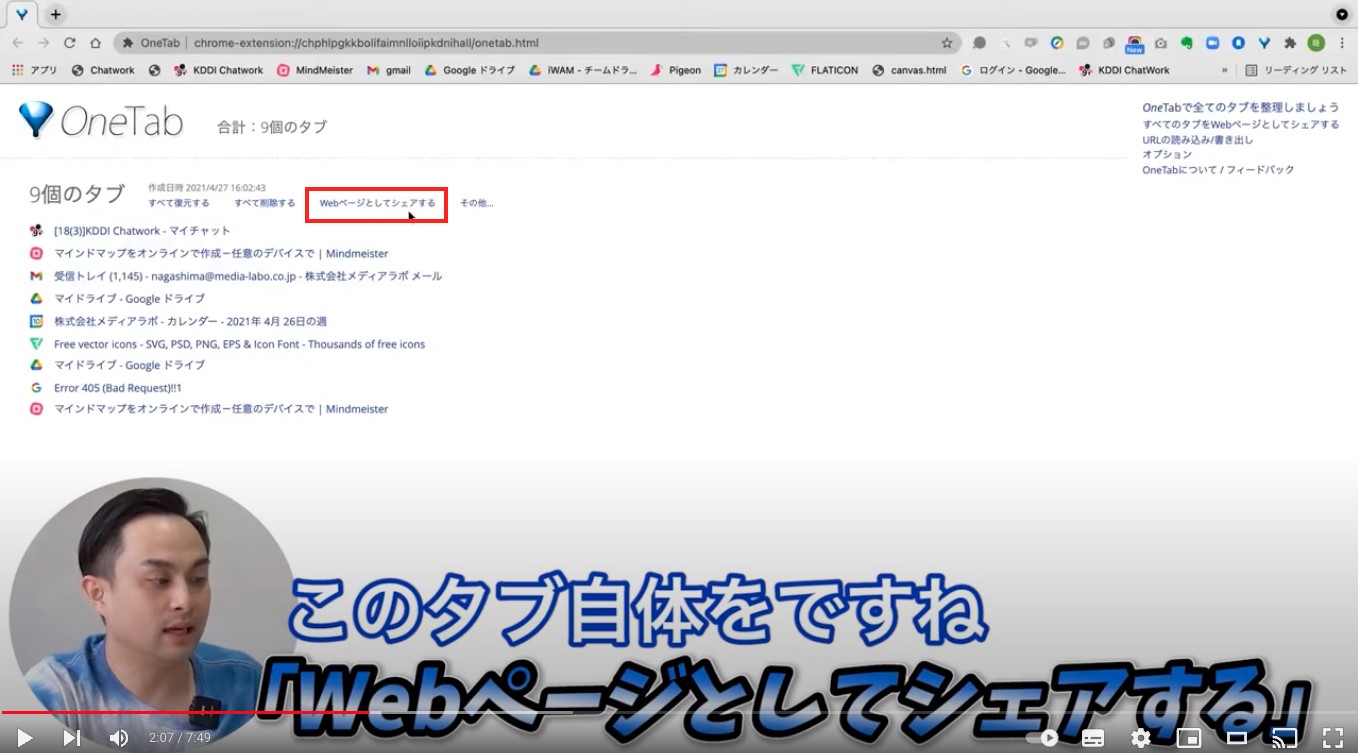Click the browser forward arrow
Image resolution: width=1358 pixels, height=753 pixels.
(43, 43)
